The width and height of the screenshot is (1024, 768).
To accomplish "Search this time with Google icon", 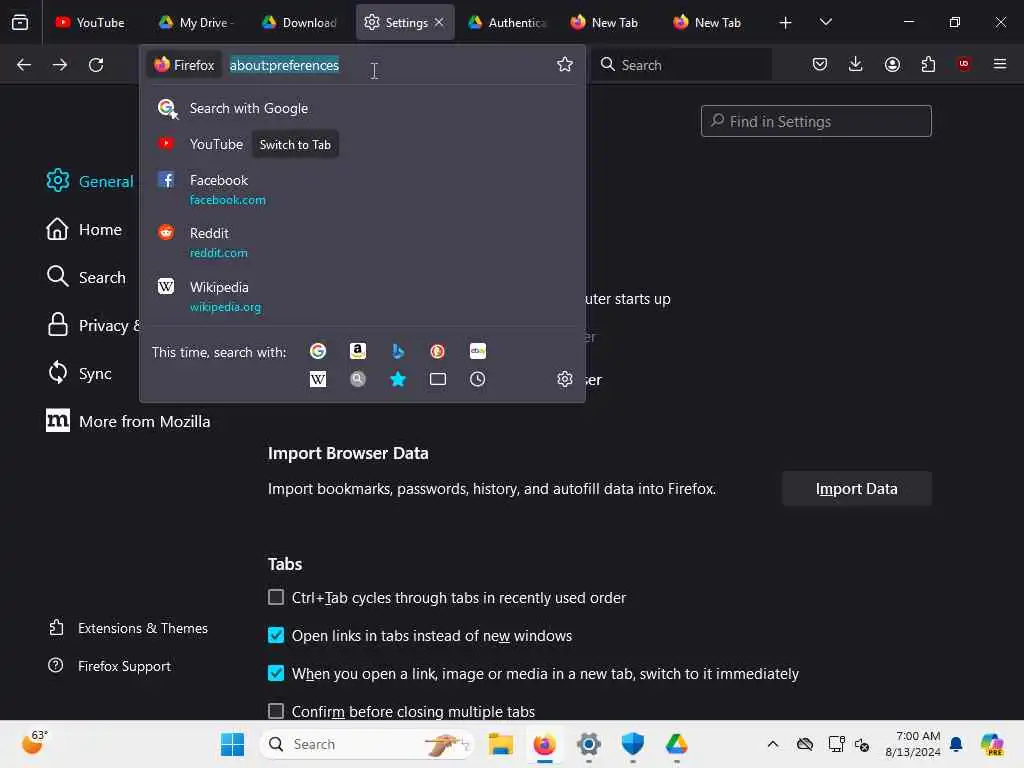I will point(318,351).
